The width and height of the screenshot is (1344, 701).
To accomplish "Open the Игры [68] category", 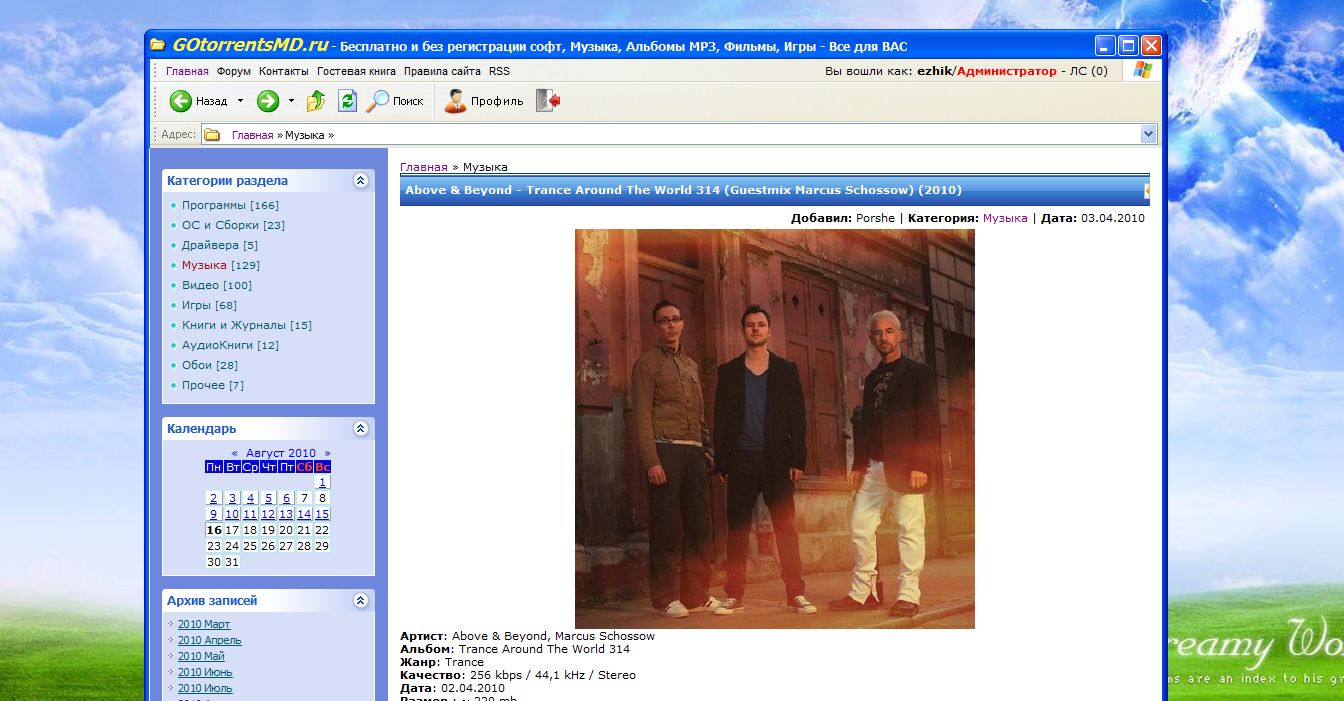I will point(209,305).
